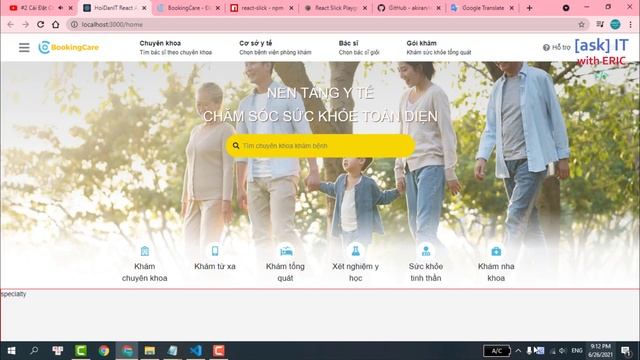
Task: Go back in browser history
Action: pyautogui.click(x=11, y=24)
